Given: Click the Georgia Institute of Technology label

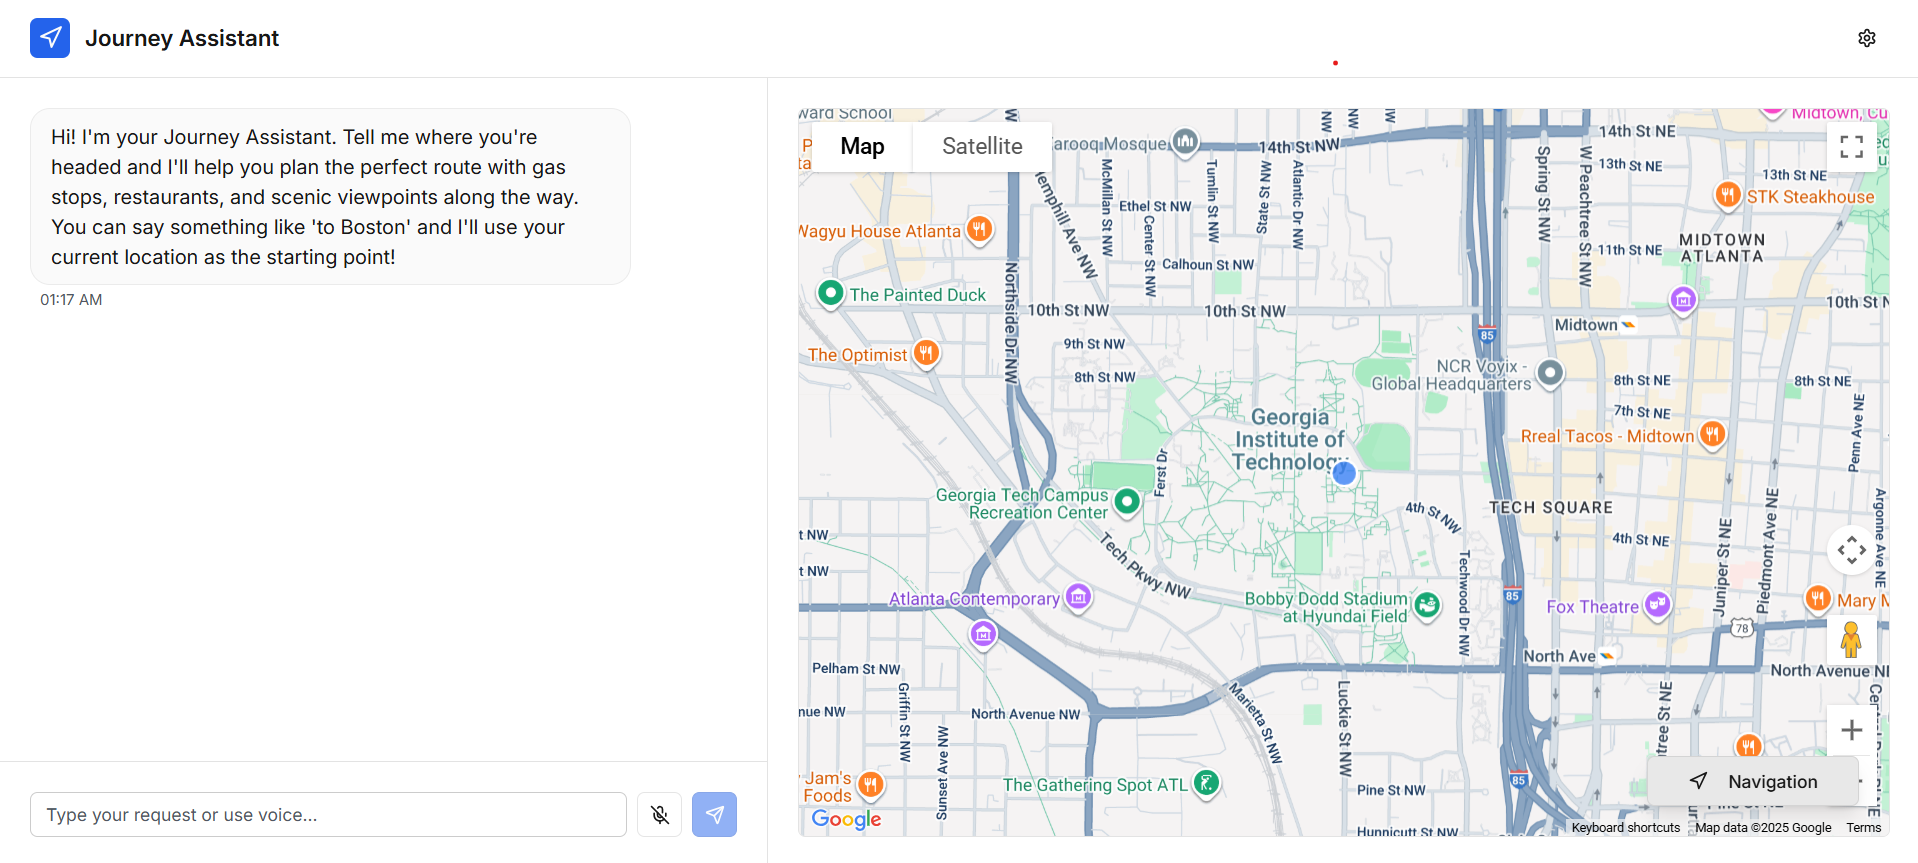Looking at the screenshot, I should pyautogui.click(x=1291, y=439).
